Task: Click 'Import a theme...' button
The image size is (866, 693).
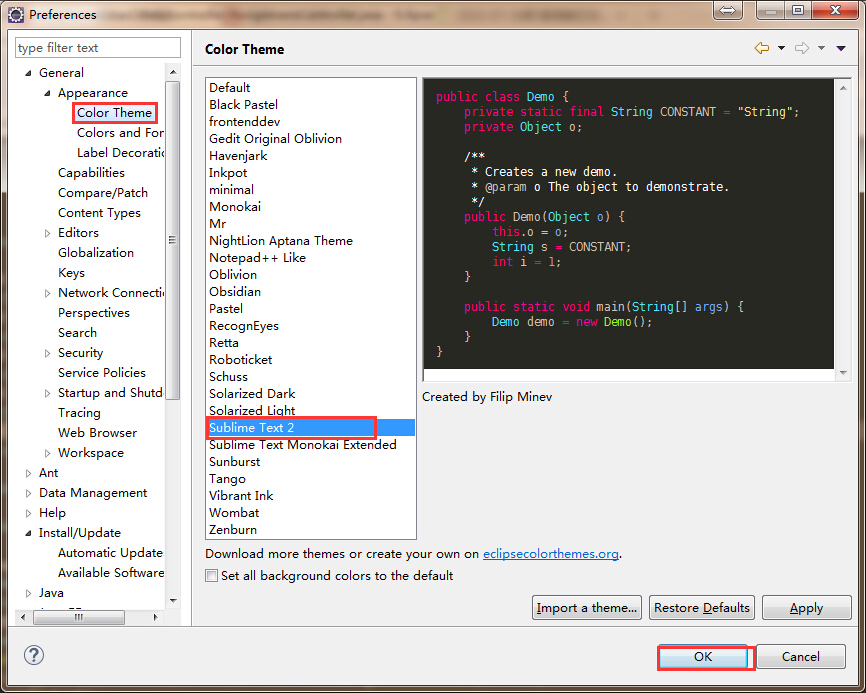Action: [x=587, y=607]
